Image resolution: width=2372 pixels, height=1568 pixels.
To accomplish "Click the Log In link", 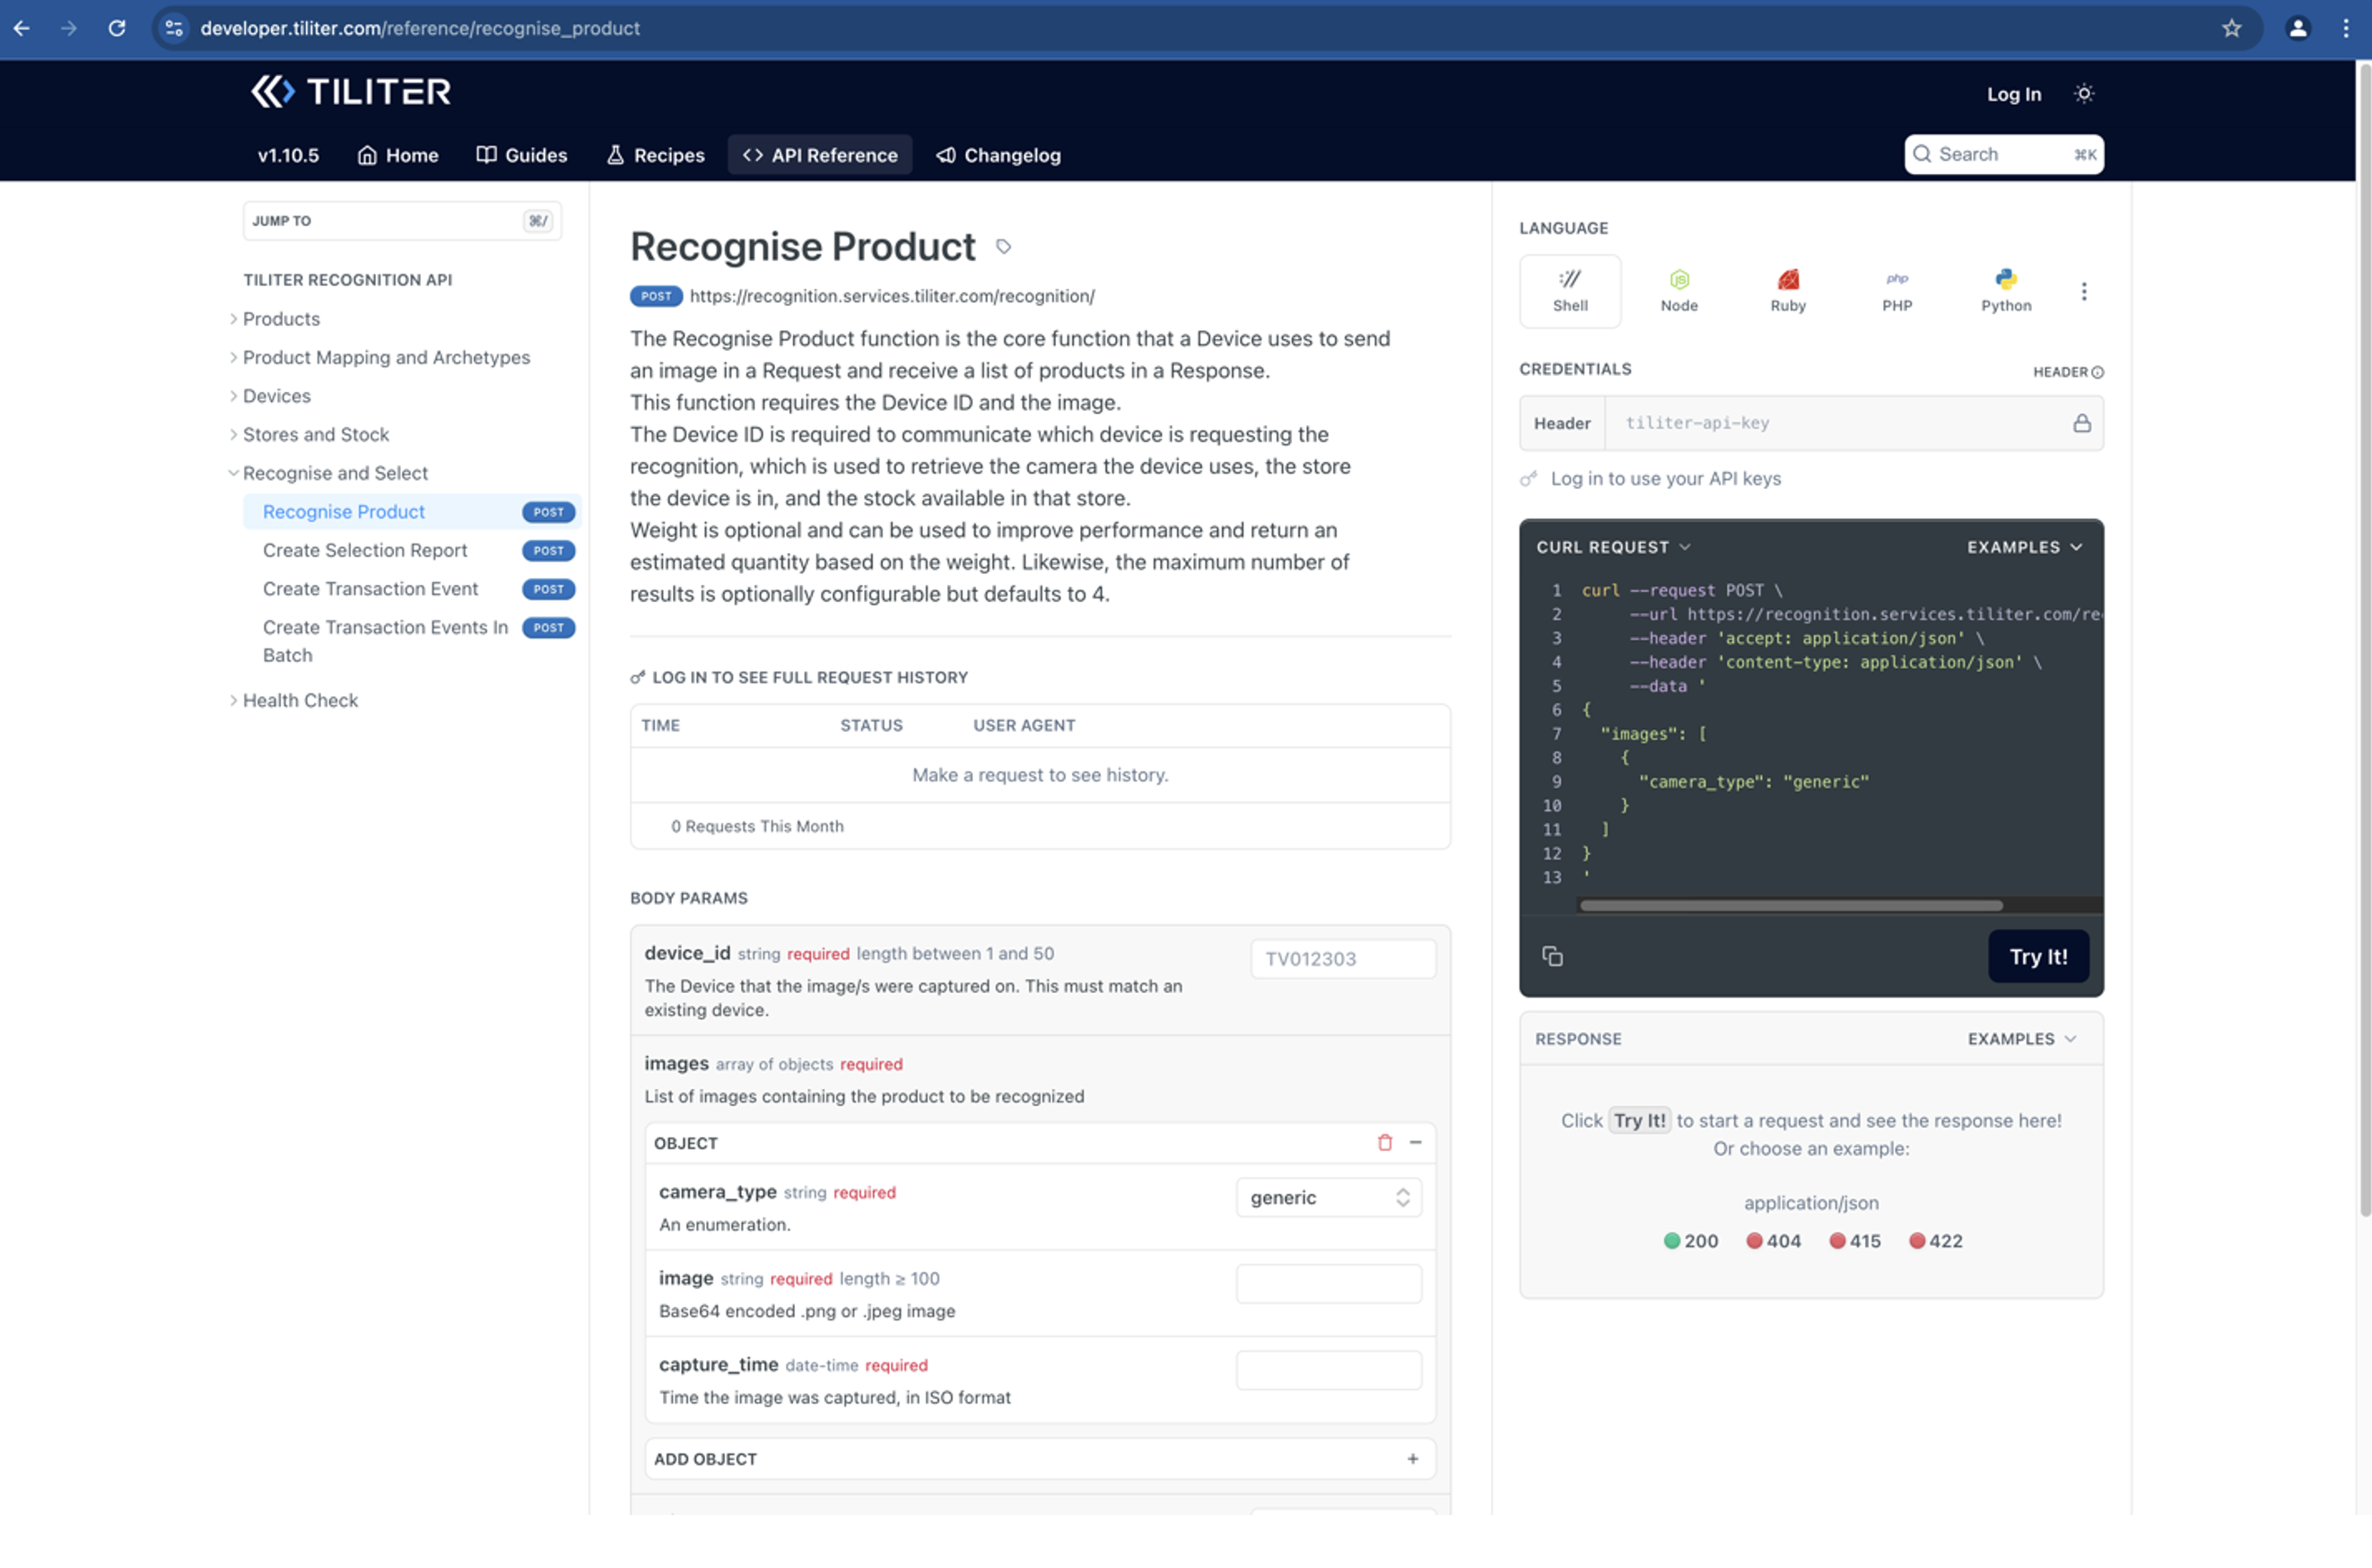I will click(2013, 94).
